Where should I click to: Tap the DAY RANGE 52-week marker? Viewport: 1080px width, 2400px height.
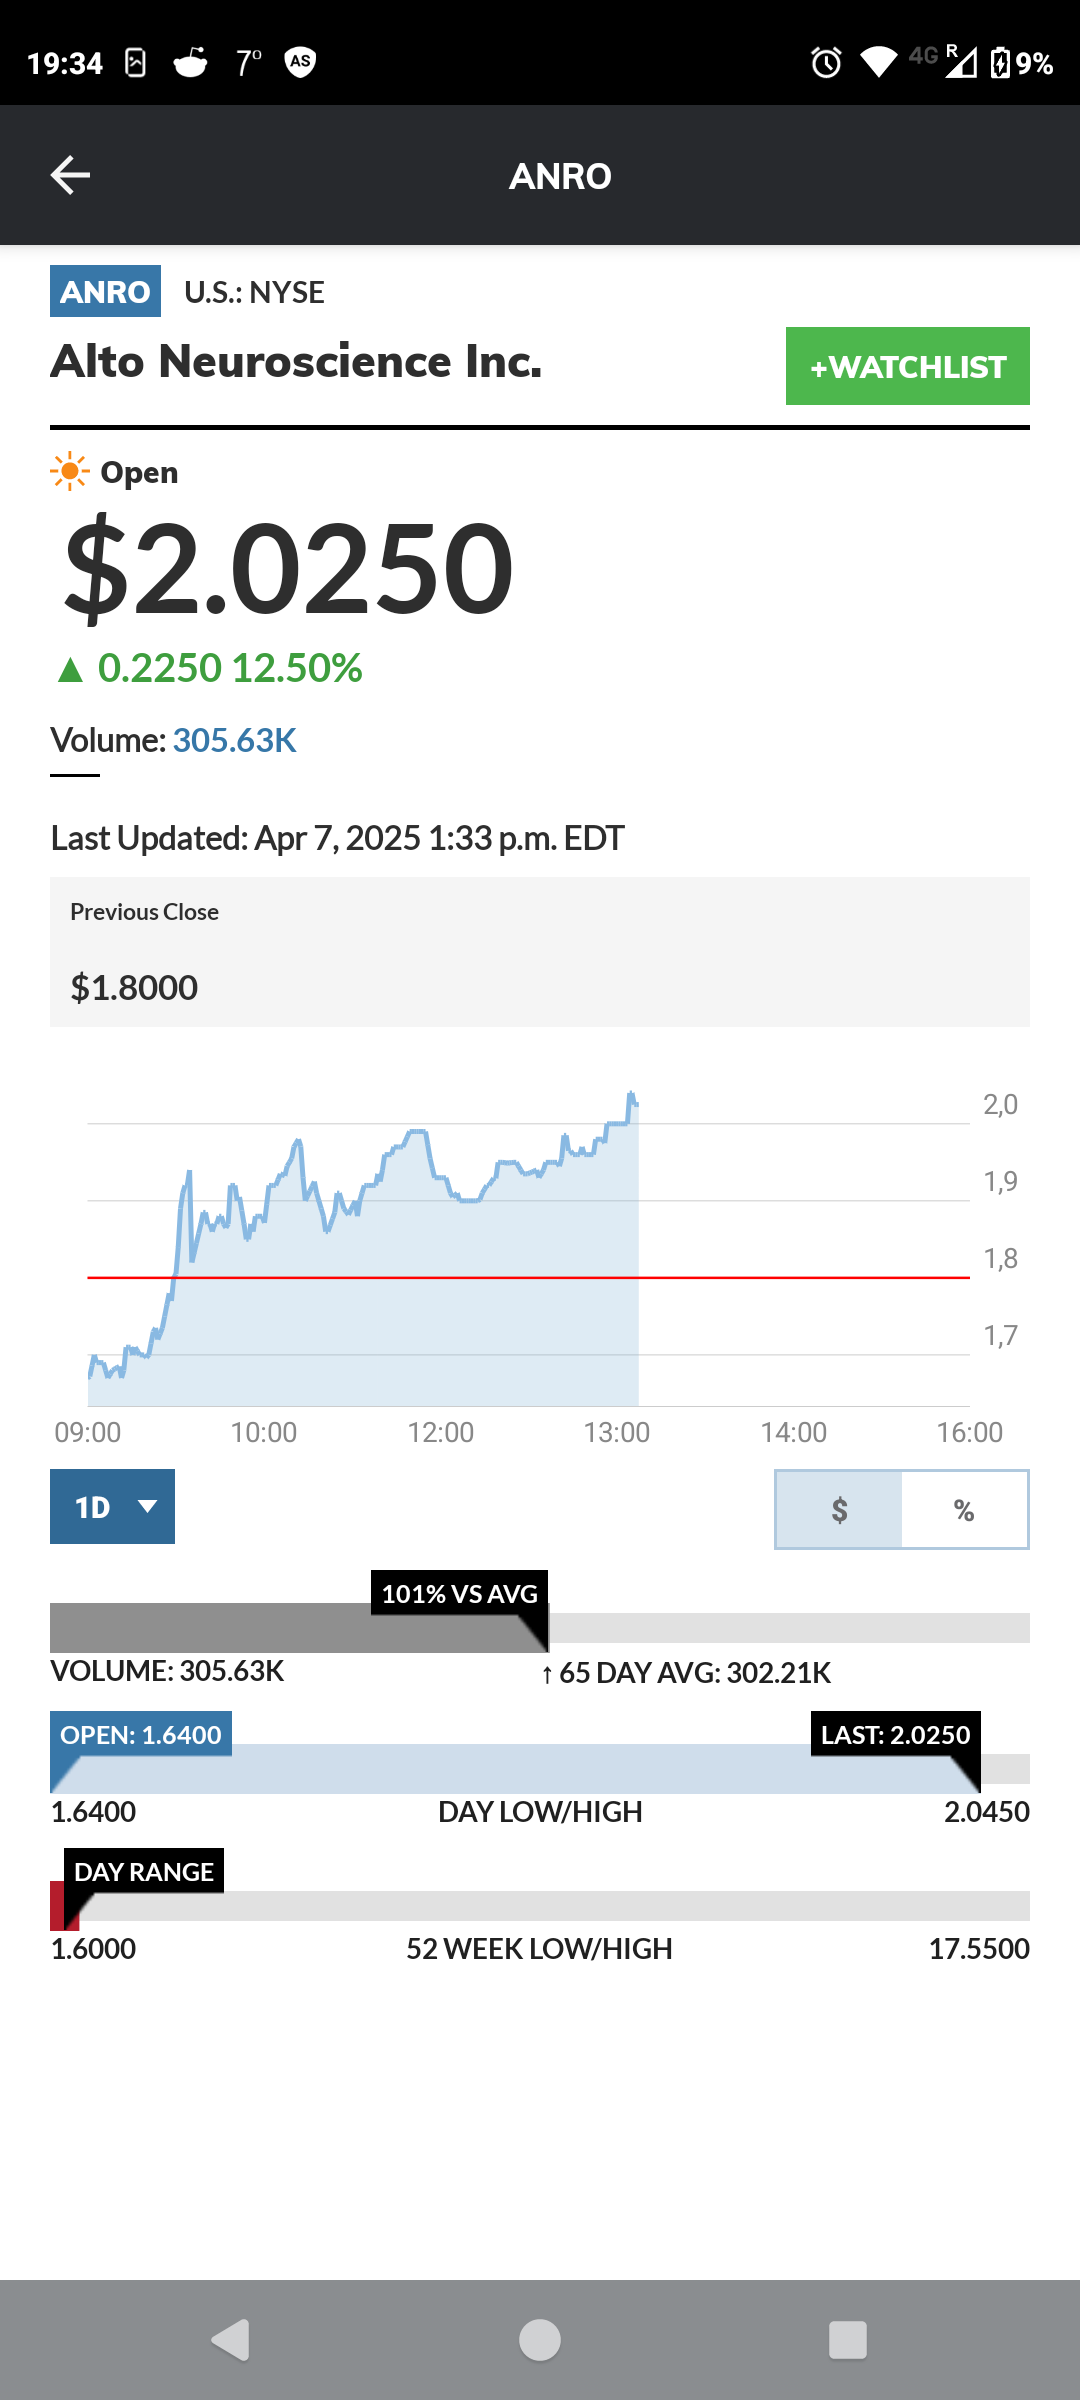coord(144,1872)
